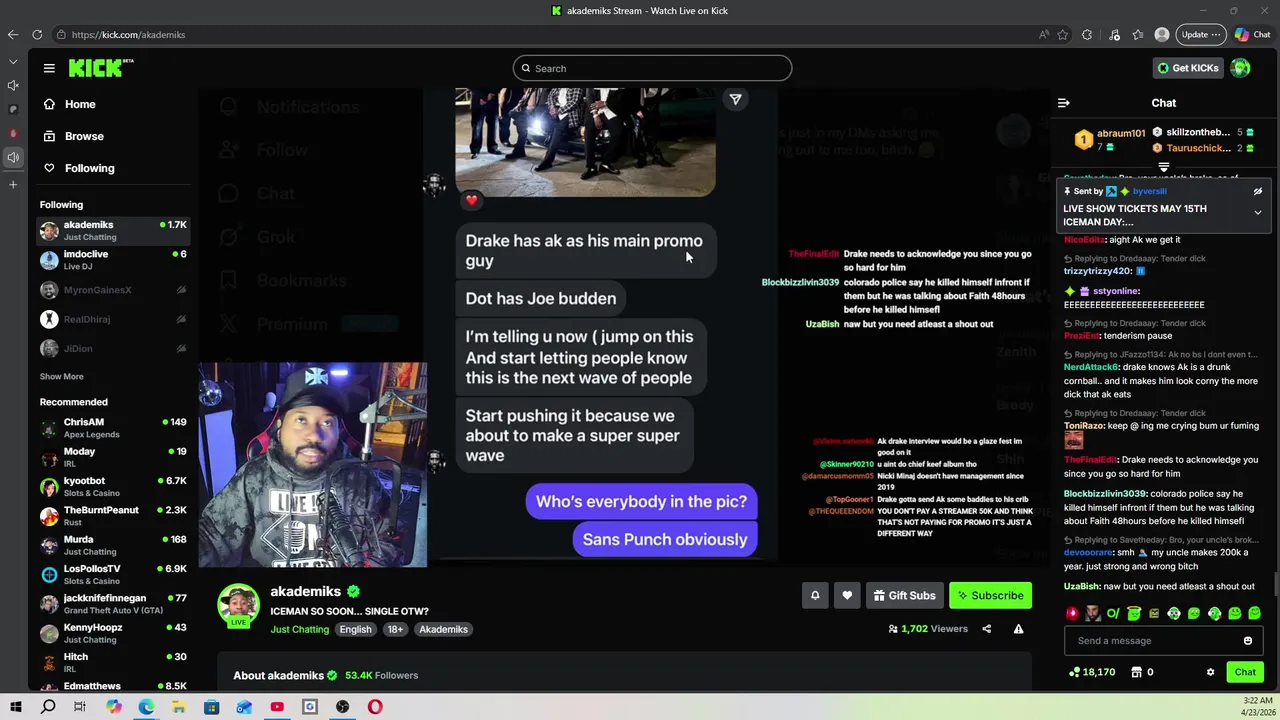
Task: Click the red heart reaction under the photo
Action: (x=472, y=200)
